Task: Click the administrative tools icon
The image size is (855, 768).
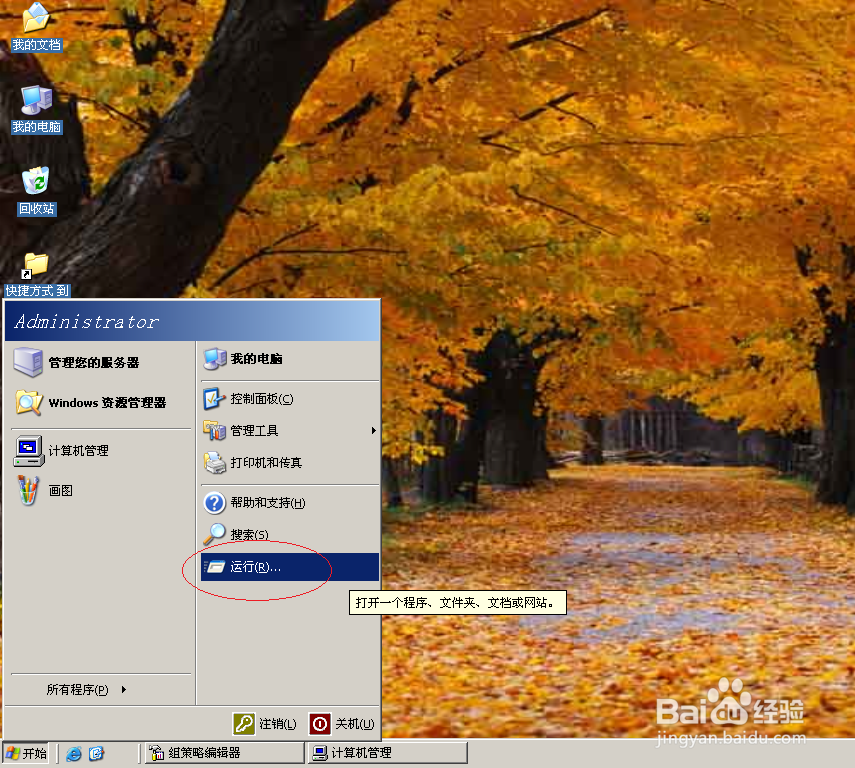Action: coord(214,430)
